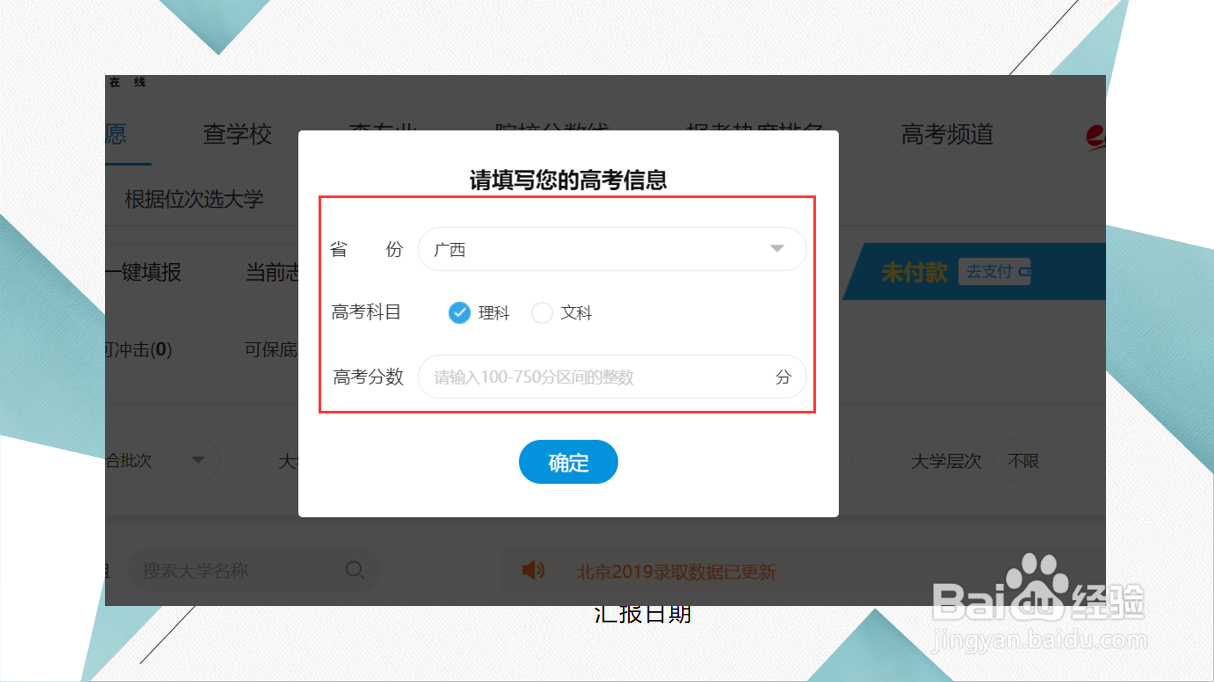Open the 省份 province dropdown showing 广西
The image size is (1214, 682).
(611, 249)
